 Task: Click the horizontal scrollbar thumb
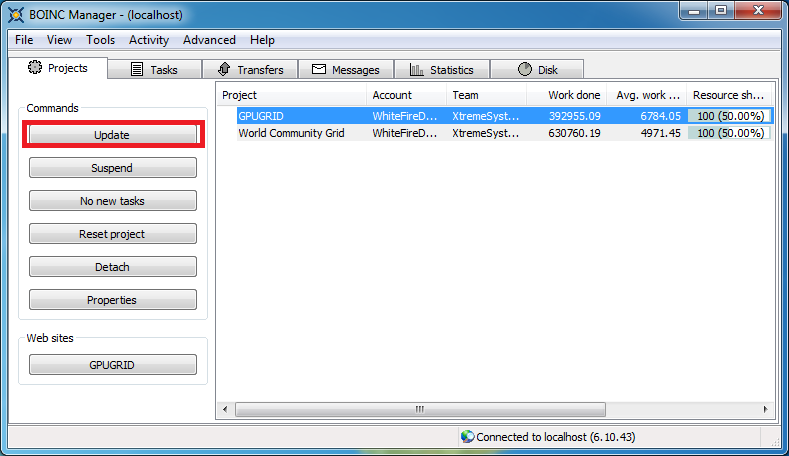click(420, 409)
